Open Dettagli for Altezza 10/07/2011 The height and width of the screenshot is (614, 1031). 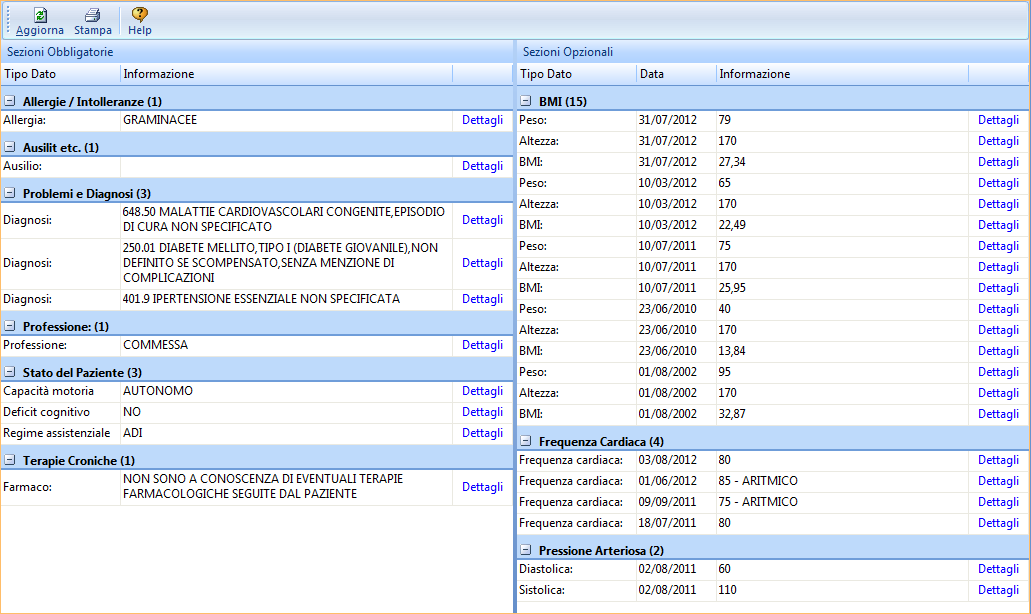(998, 267)
